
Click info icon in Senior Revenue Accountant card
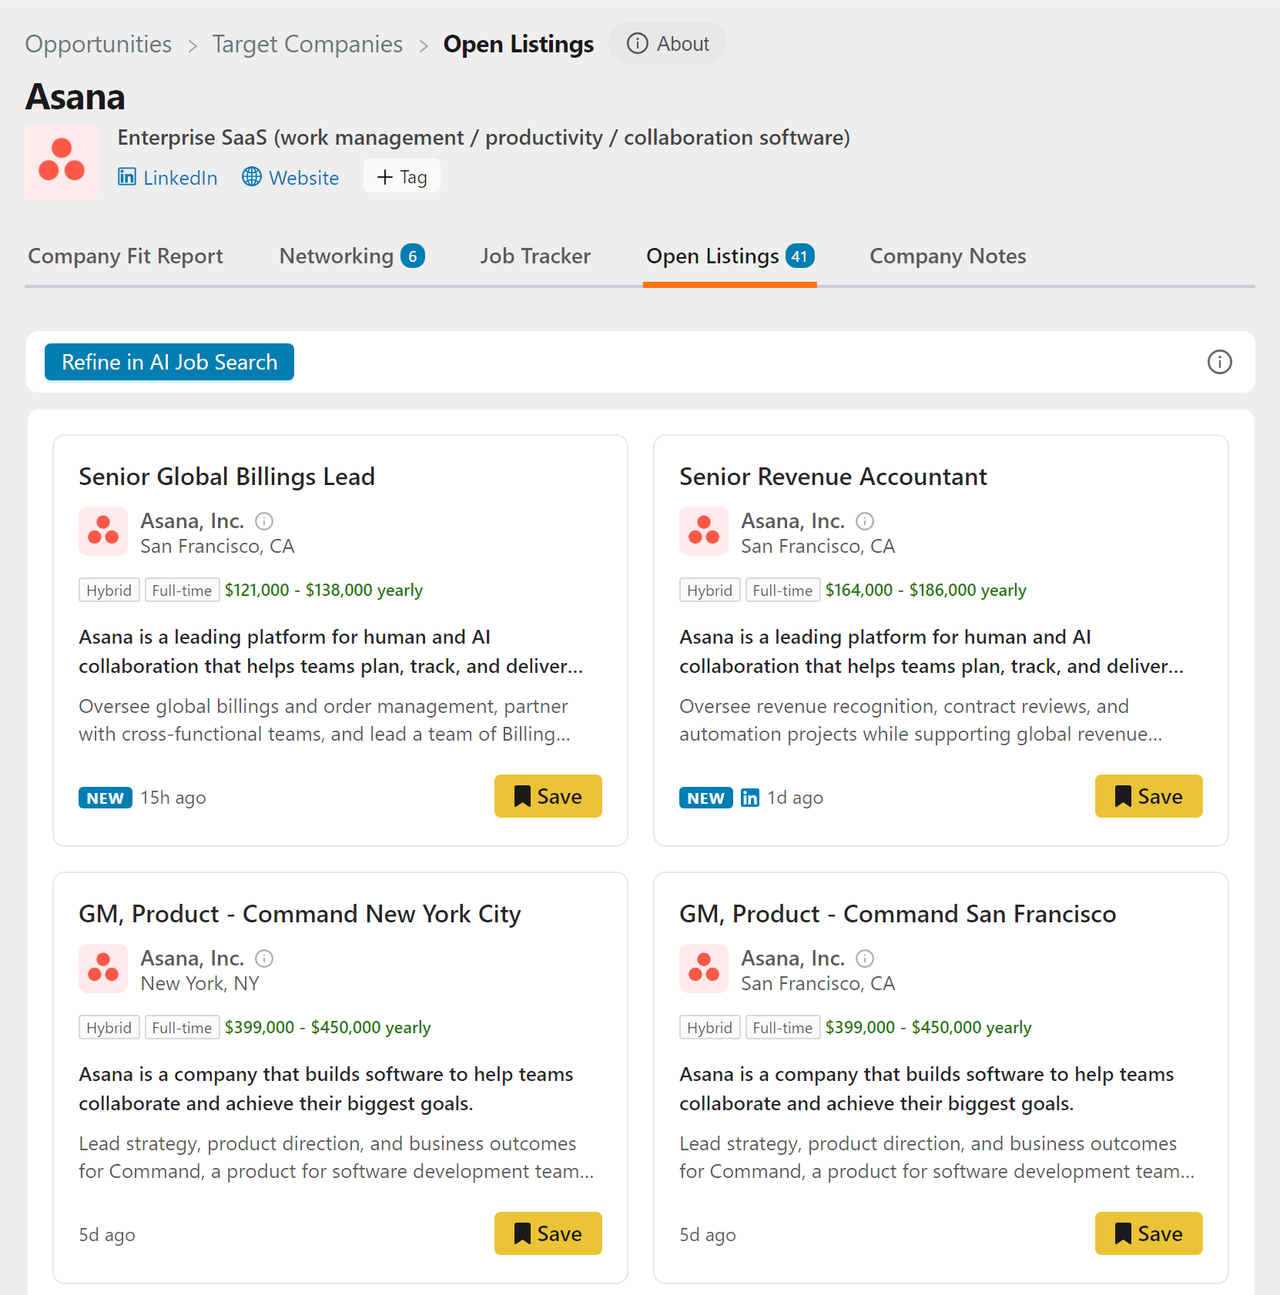[865, 521]
